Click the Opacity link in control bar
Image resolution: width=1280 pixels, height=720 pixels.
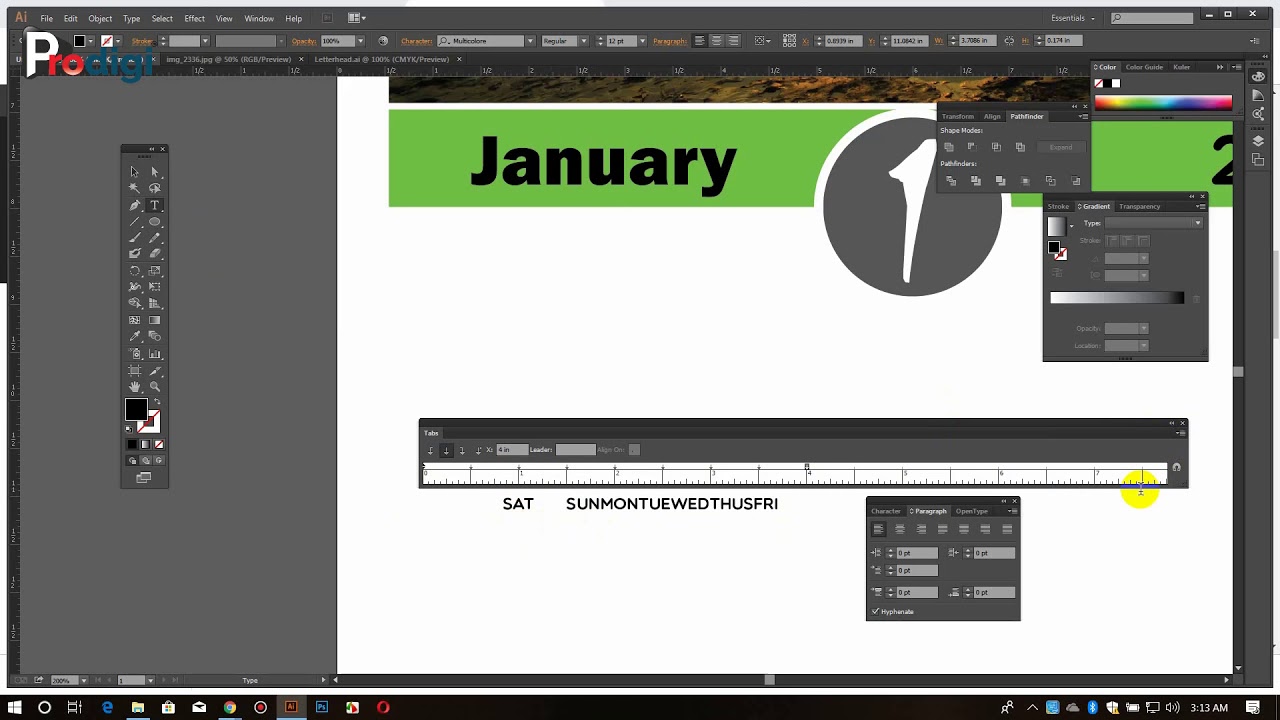304,41
